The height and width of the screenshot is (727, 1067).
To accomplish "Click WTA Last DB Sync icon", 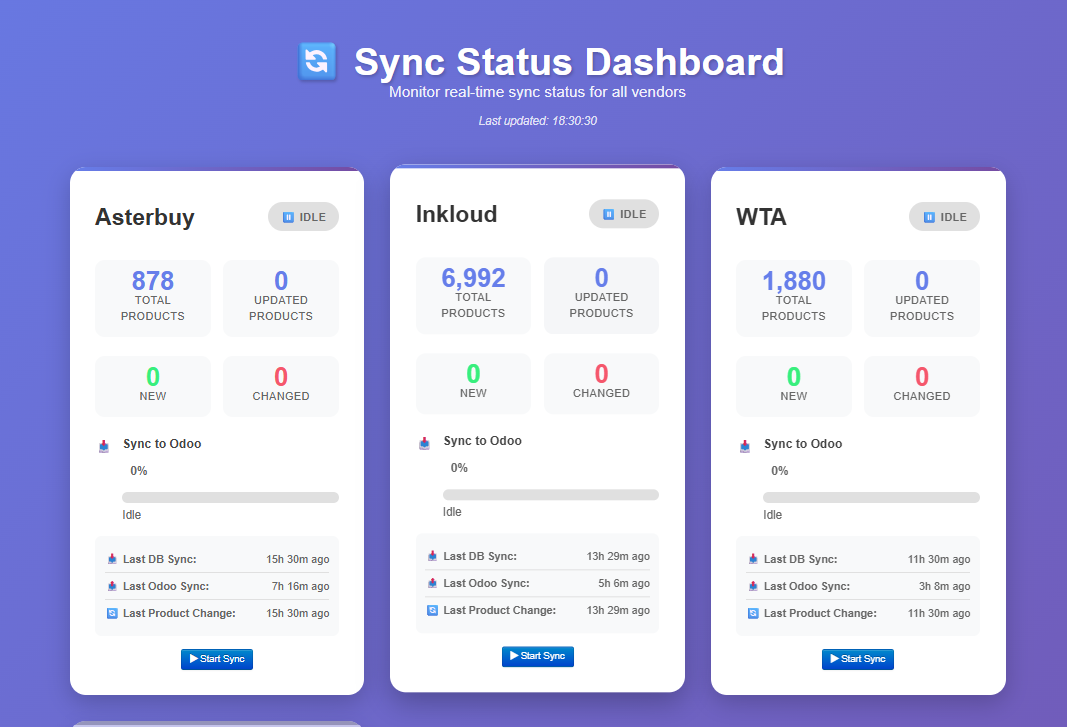I will point(753,559).
